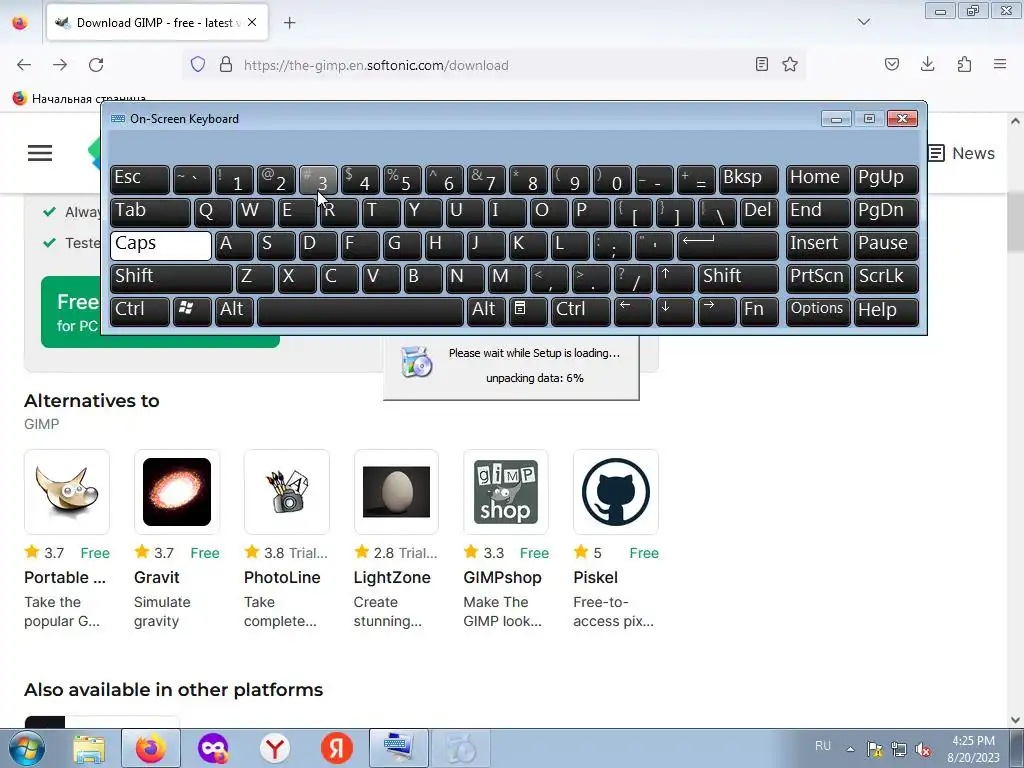Screen dimensions: 1024x768
Task: Open the LightZone app link
Action: 392,577
